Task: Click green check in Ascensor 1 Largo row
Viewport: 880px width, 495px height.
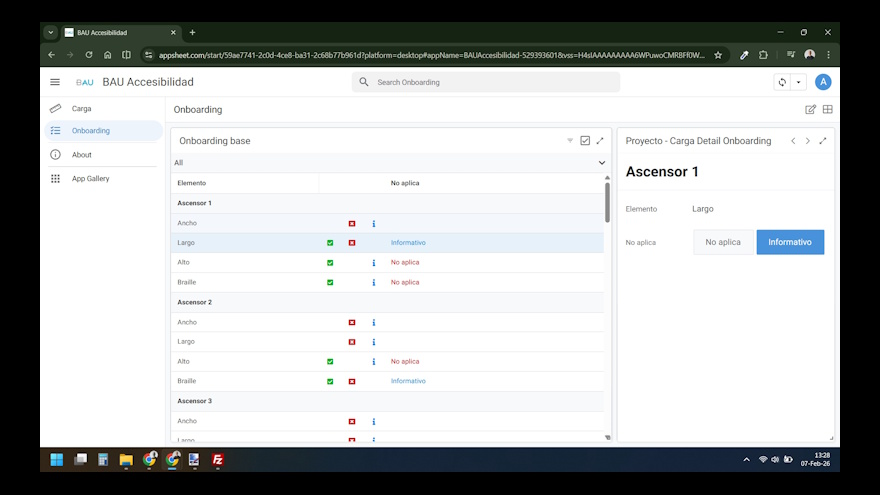Action: (330, 243)
